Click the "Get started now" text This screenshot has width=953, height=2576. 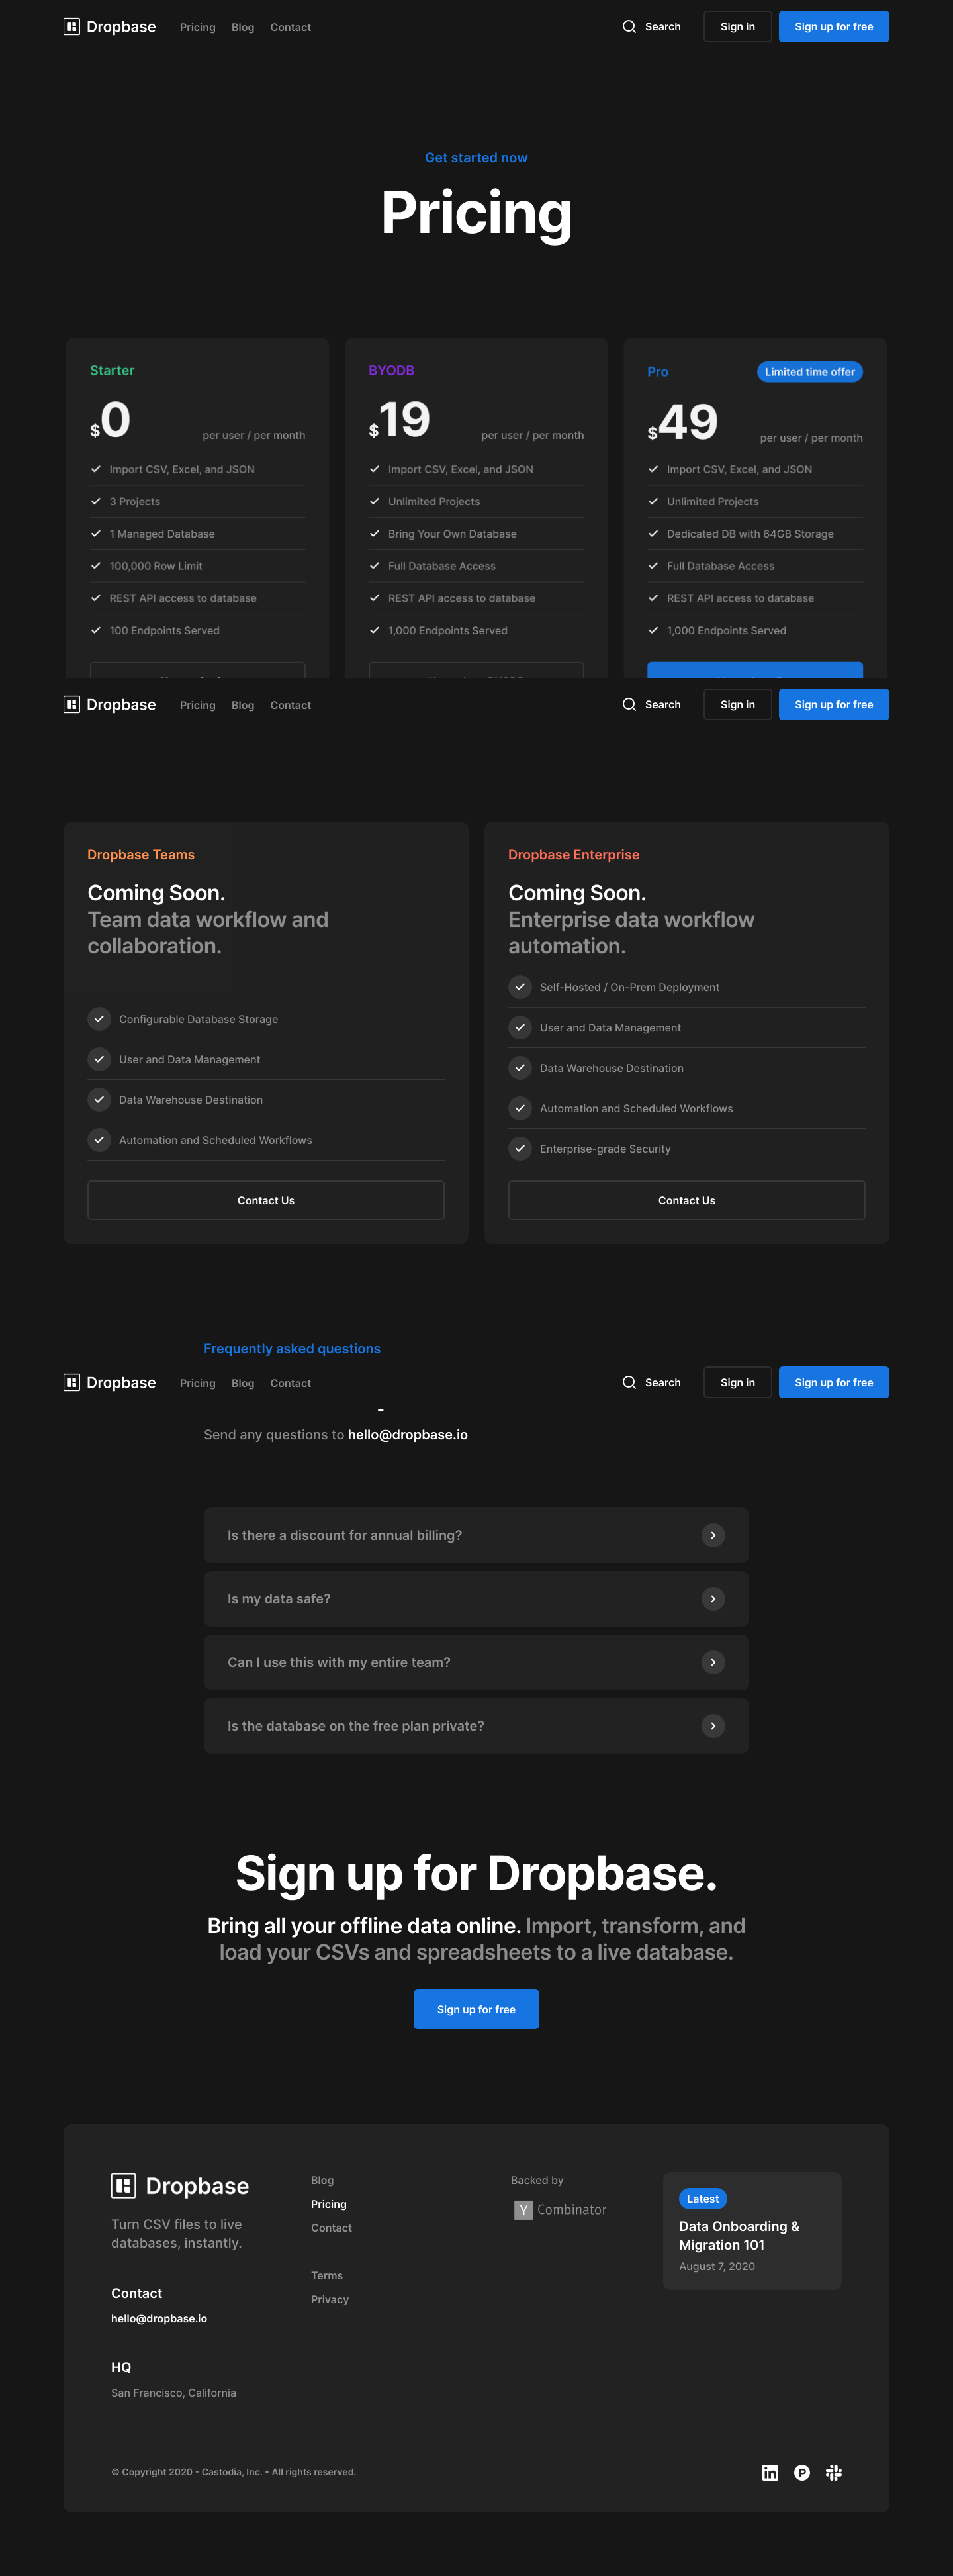476,158
